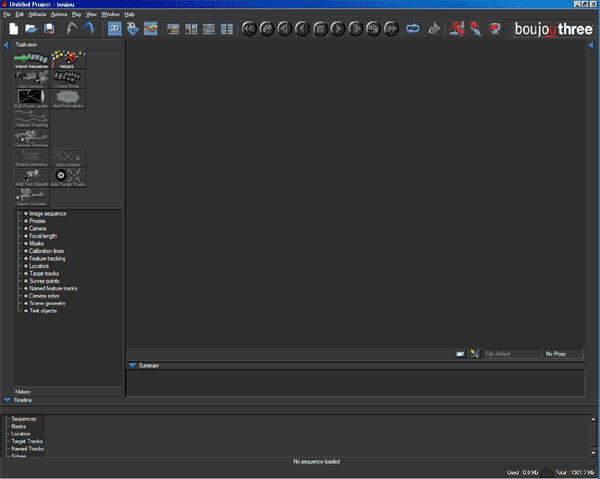Switch to the 3D view
Screen dimensions: 600x479
coord(132,29)
